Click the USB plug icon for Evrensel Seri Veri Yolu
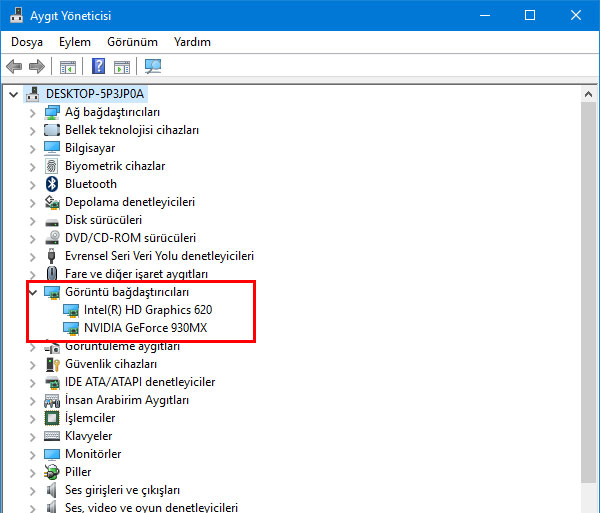 click(x=51, y=256)
